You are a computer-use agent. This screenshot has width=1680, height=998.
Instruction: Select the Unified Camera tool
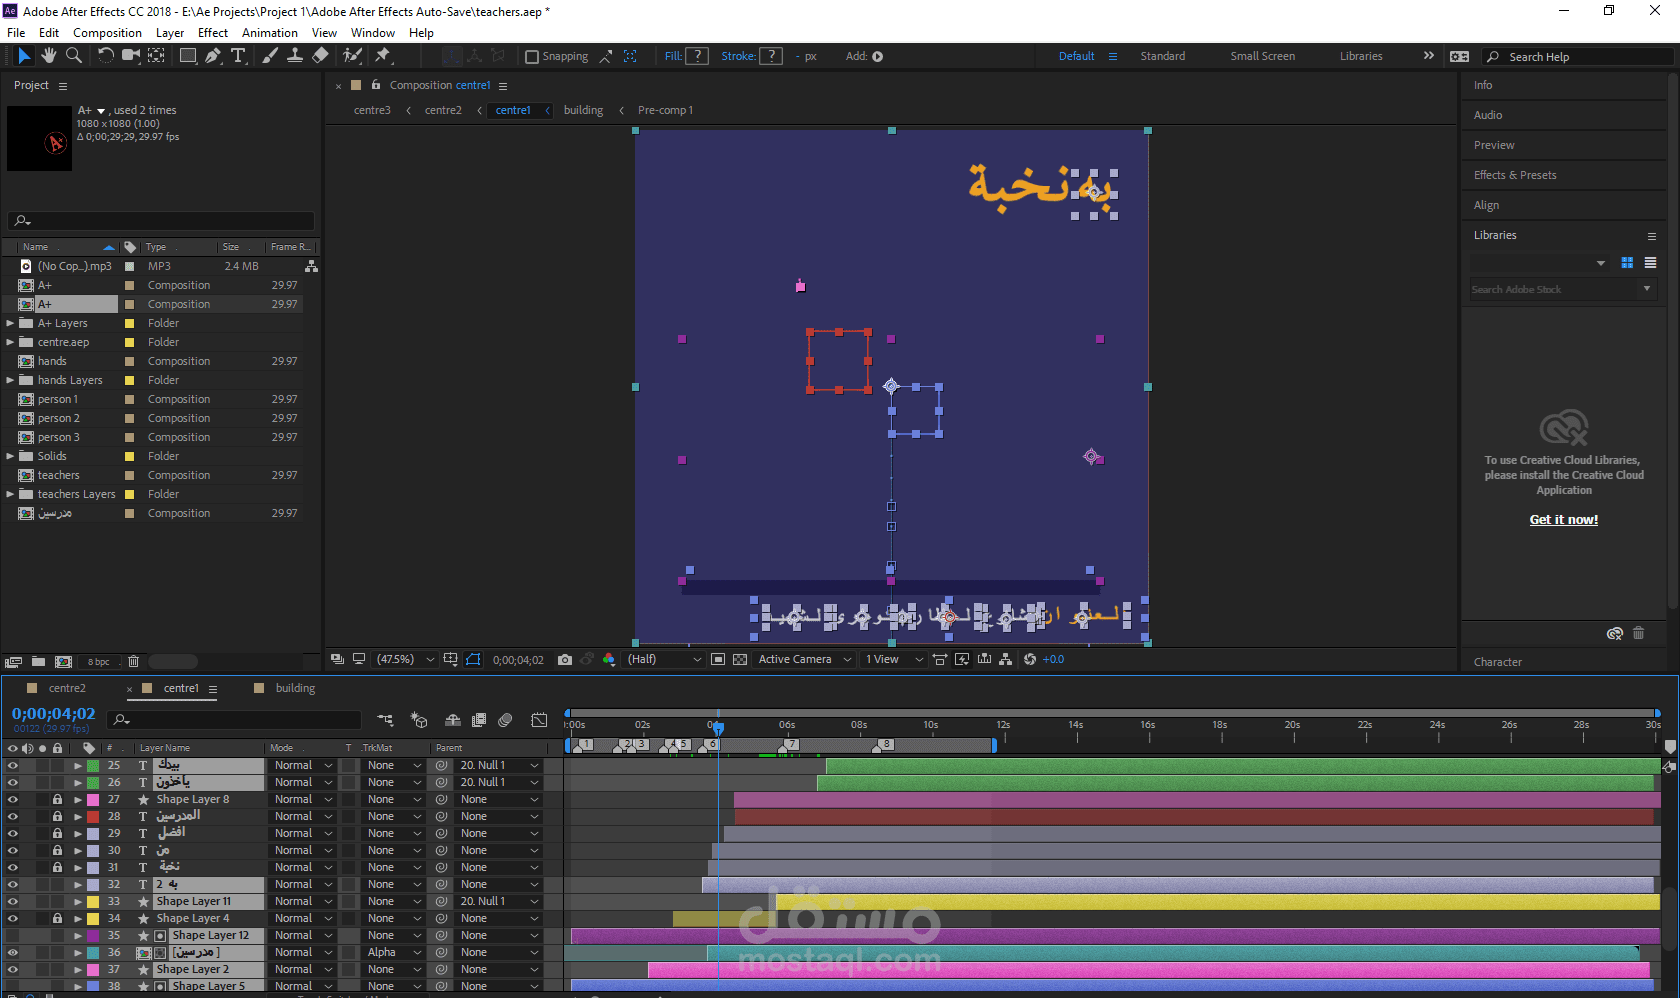(130, 56)
